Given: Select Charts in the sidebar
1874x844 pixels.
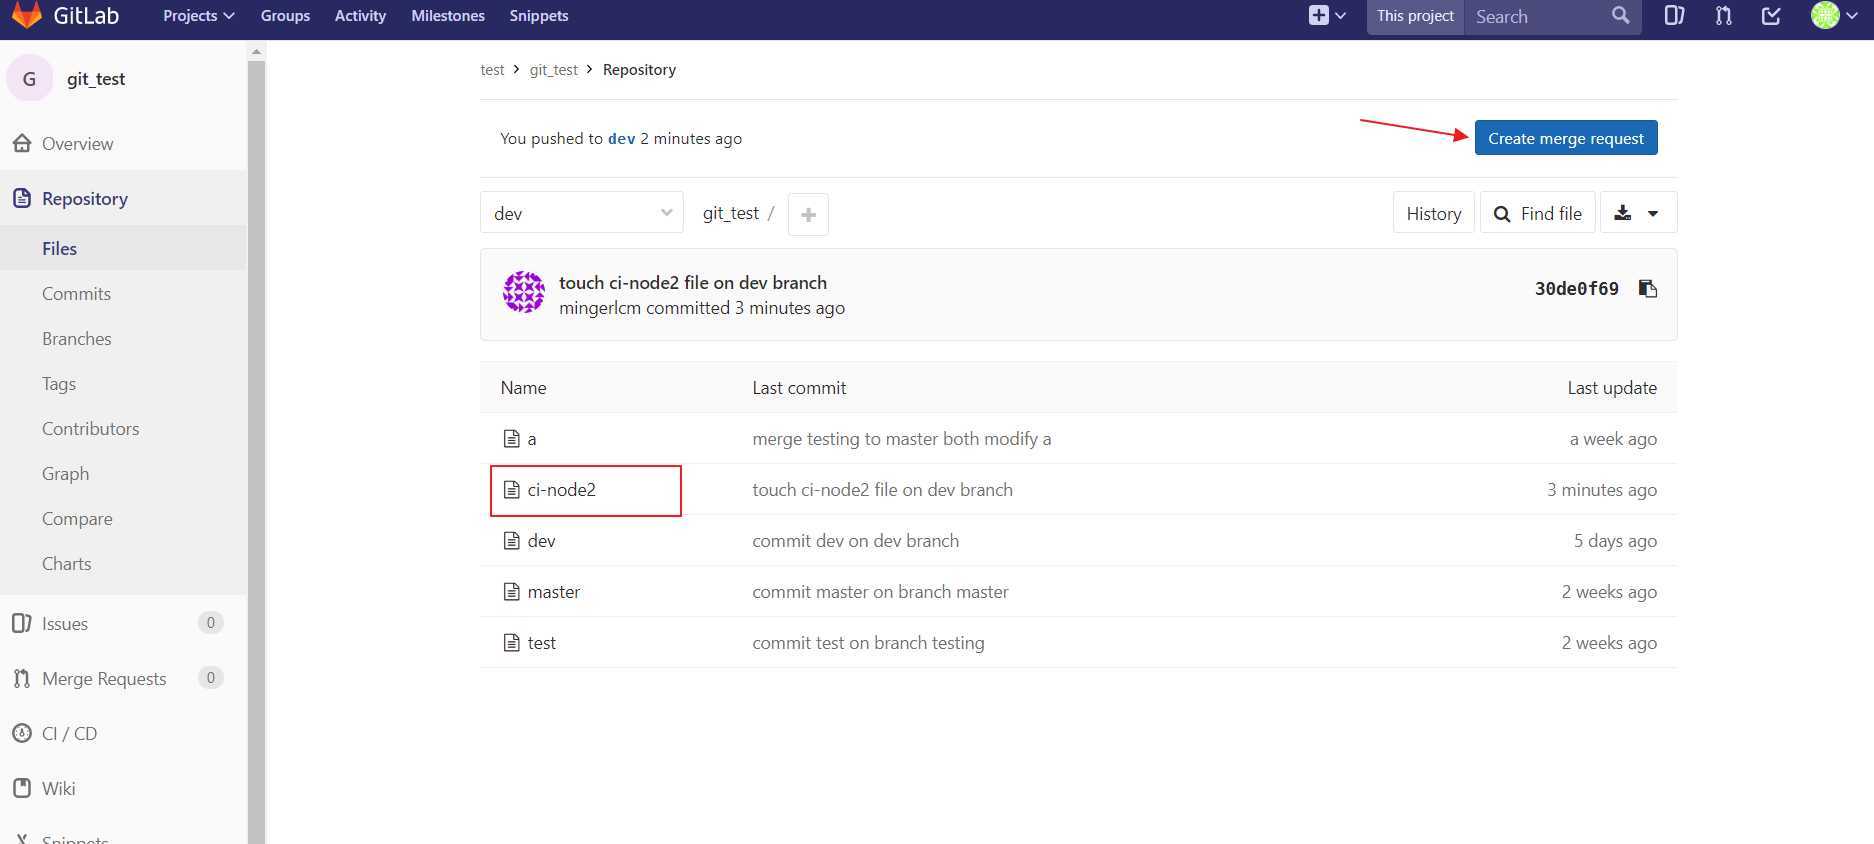Looking at the screenshot, I should pyautogui.click(x=67, y=563).
